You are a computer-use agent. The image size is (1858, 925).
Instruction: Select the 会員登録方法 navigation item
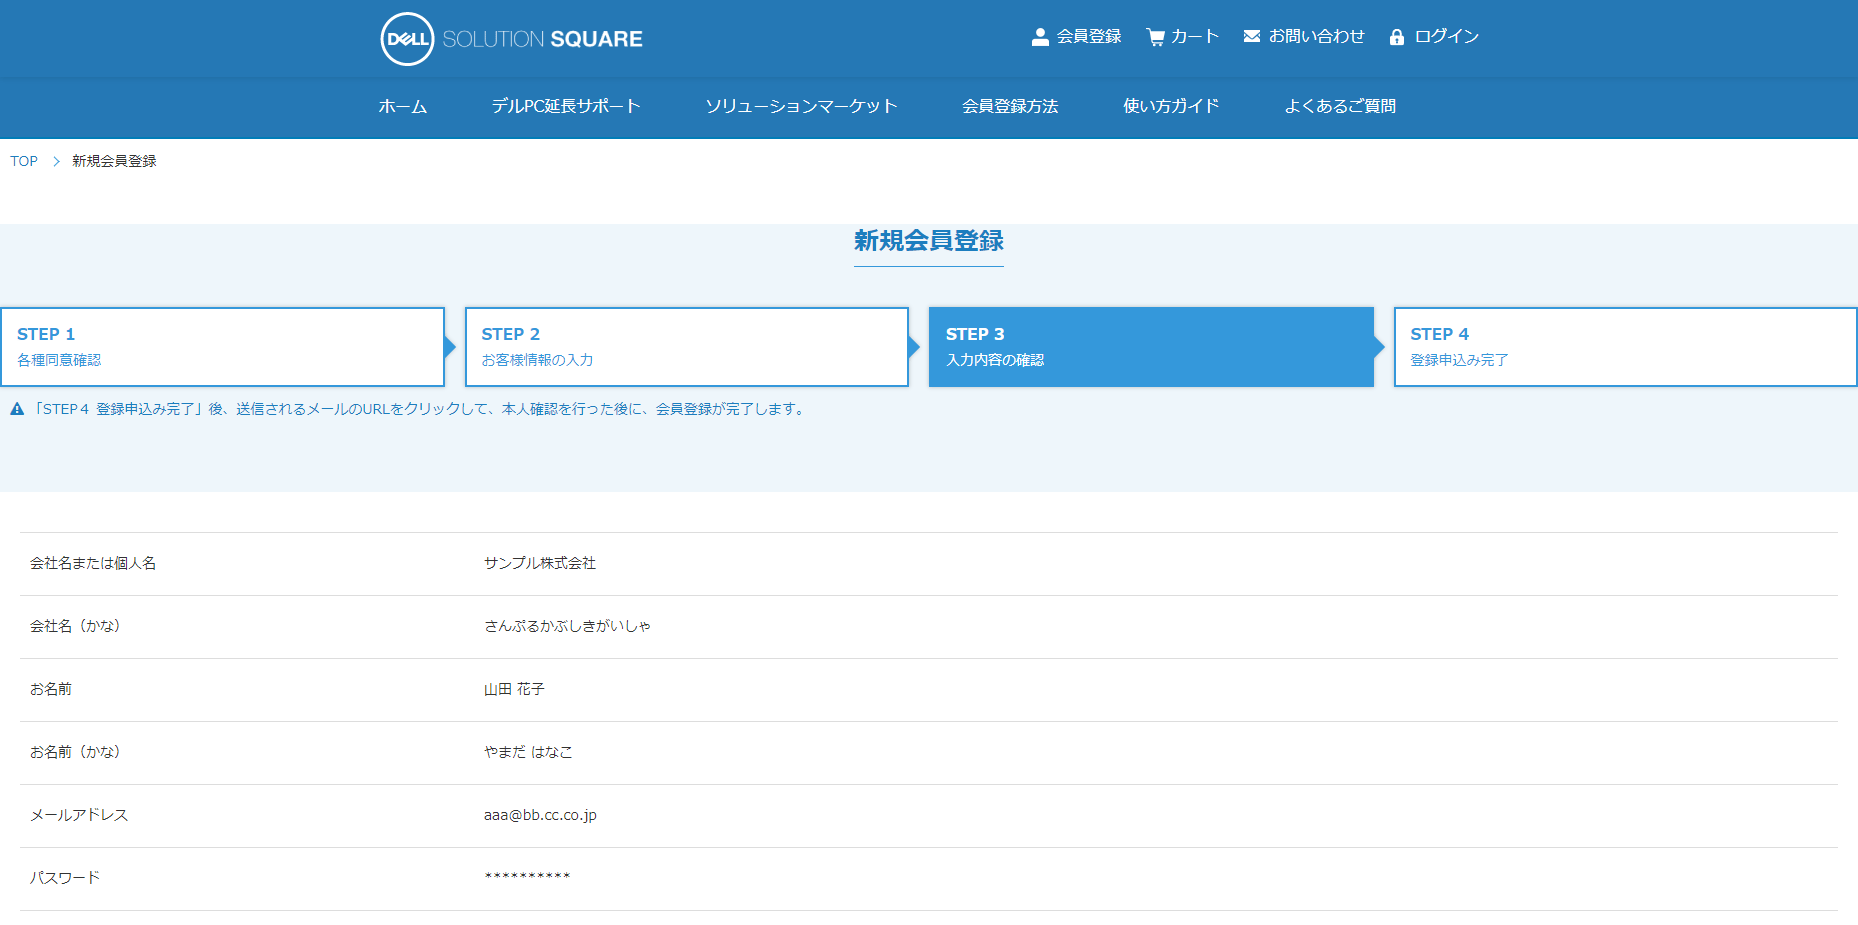[1010, 106]
